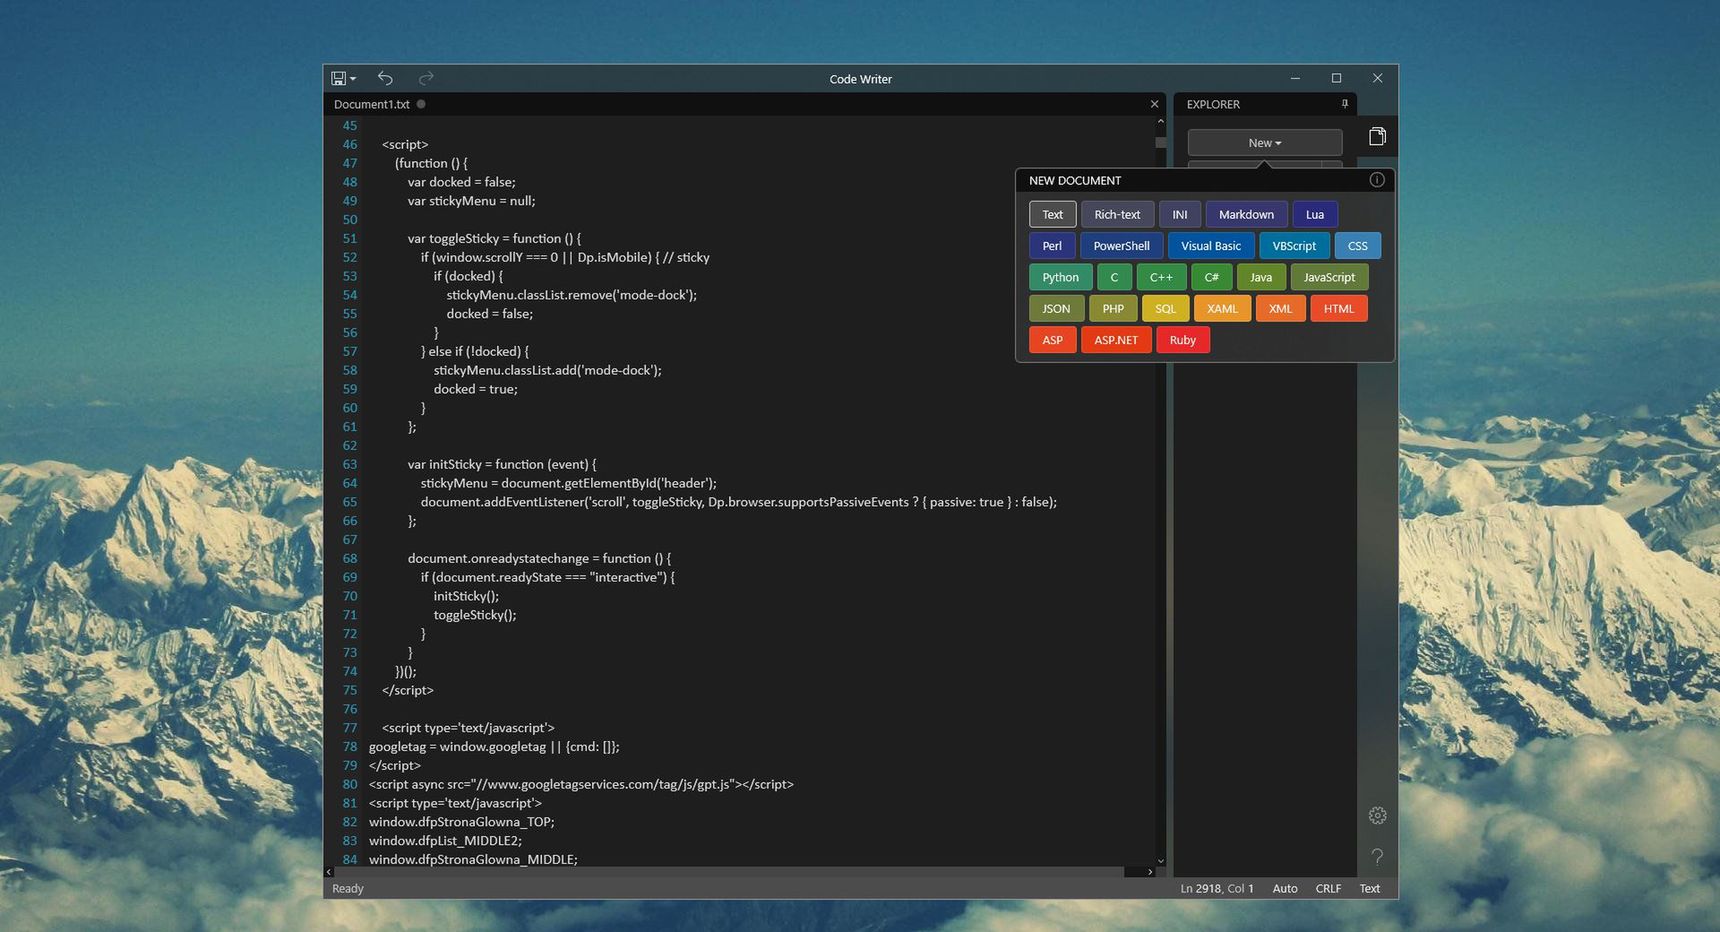Select the C# language button
This screenshot has height=932, width=1720.
pyautogui.click(x=1211, y=278)
